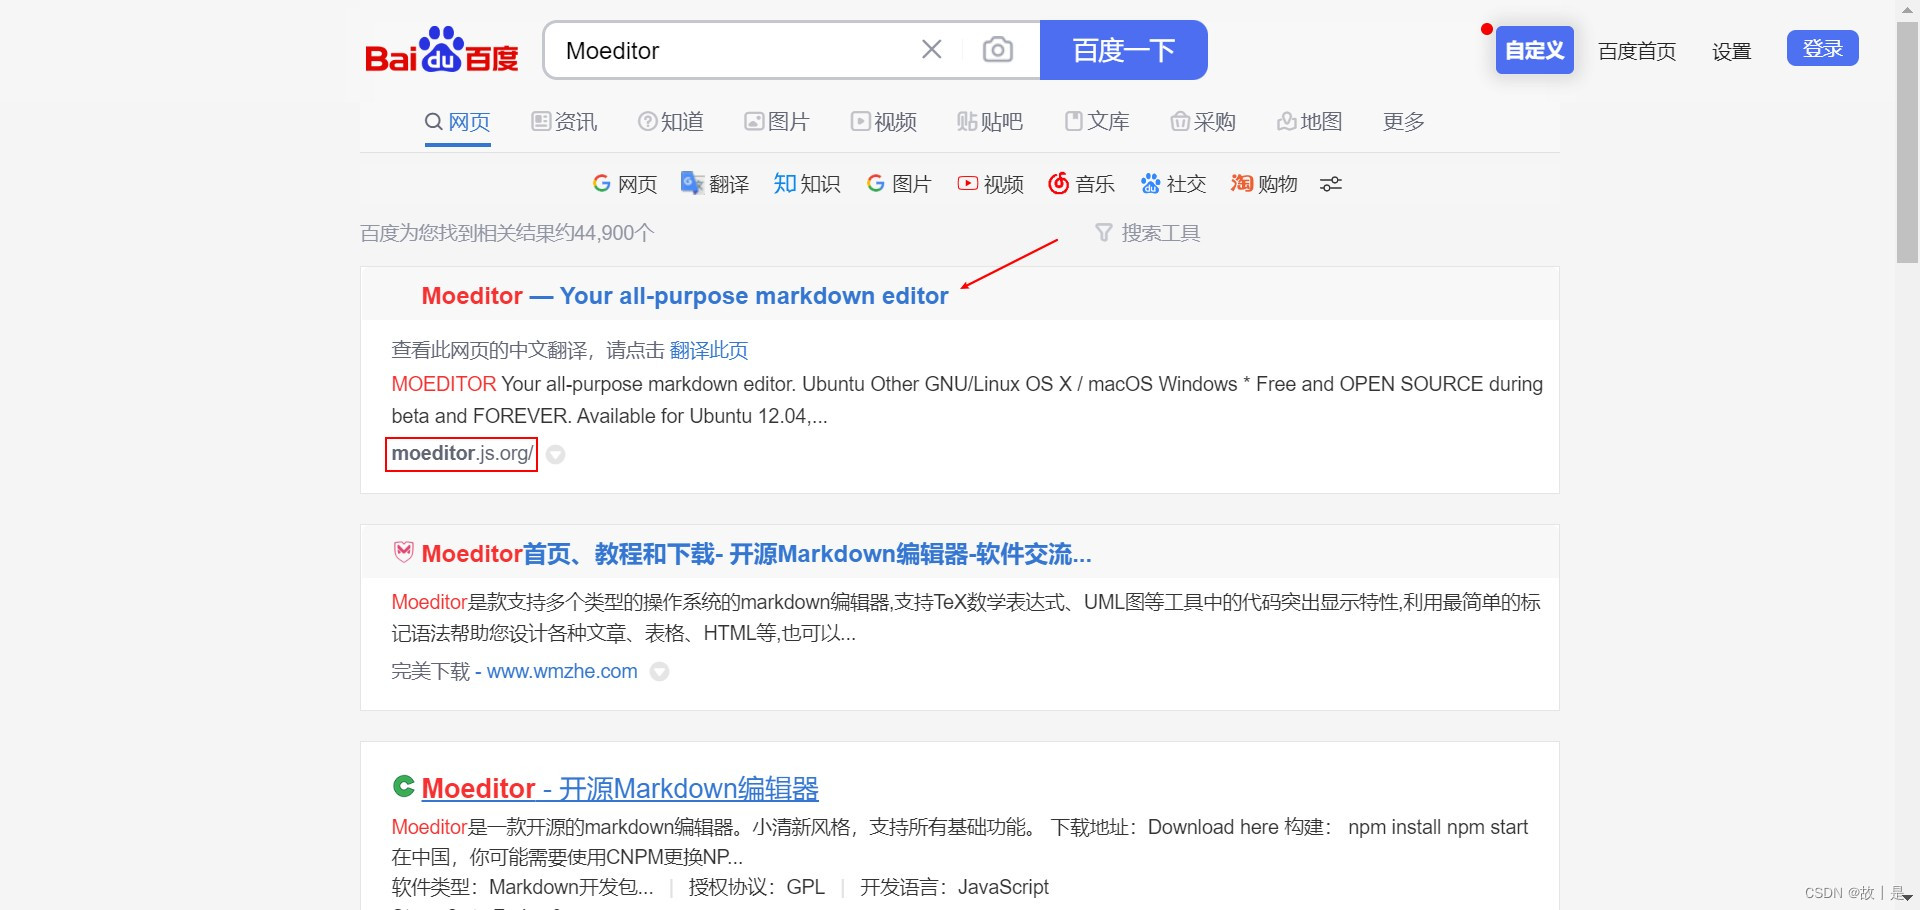Click the Baidu logo
Image resolution: width=1920 pixels, height=910 pixels.
click(441, 50)
